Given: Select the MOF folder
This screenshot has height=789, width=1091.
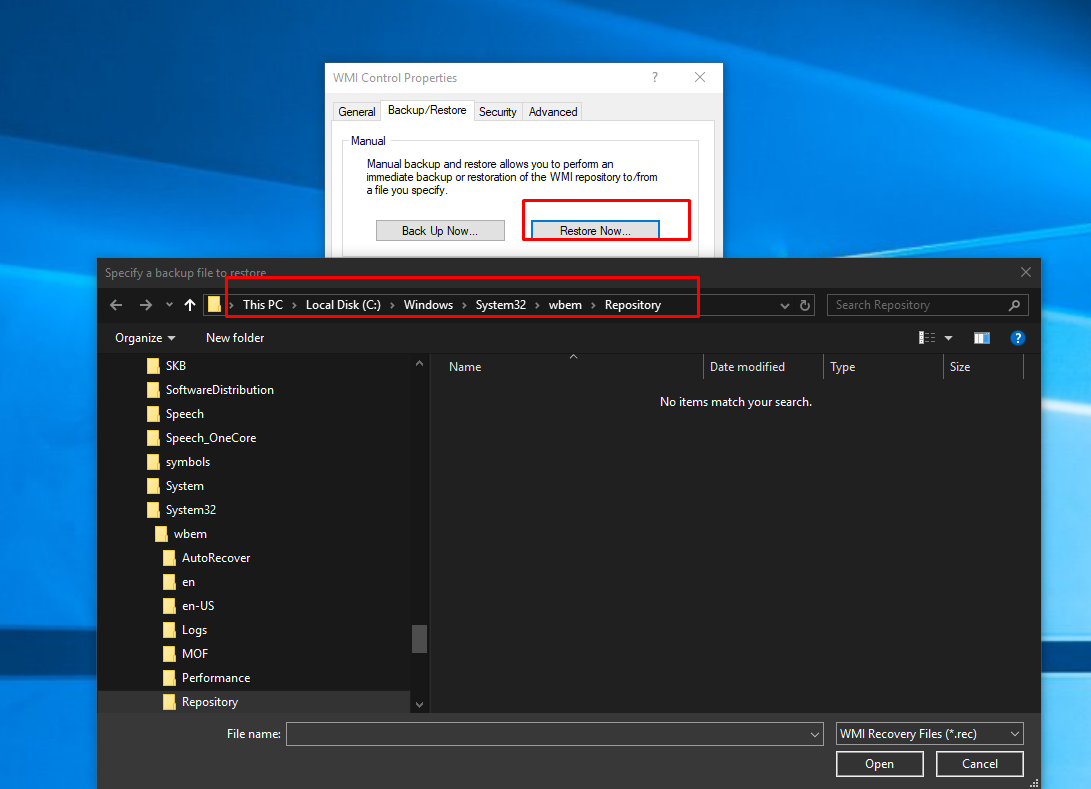Looking at the screenshot, I should pos(195,653).
